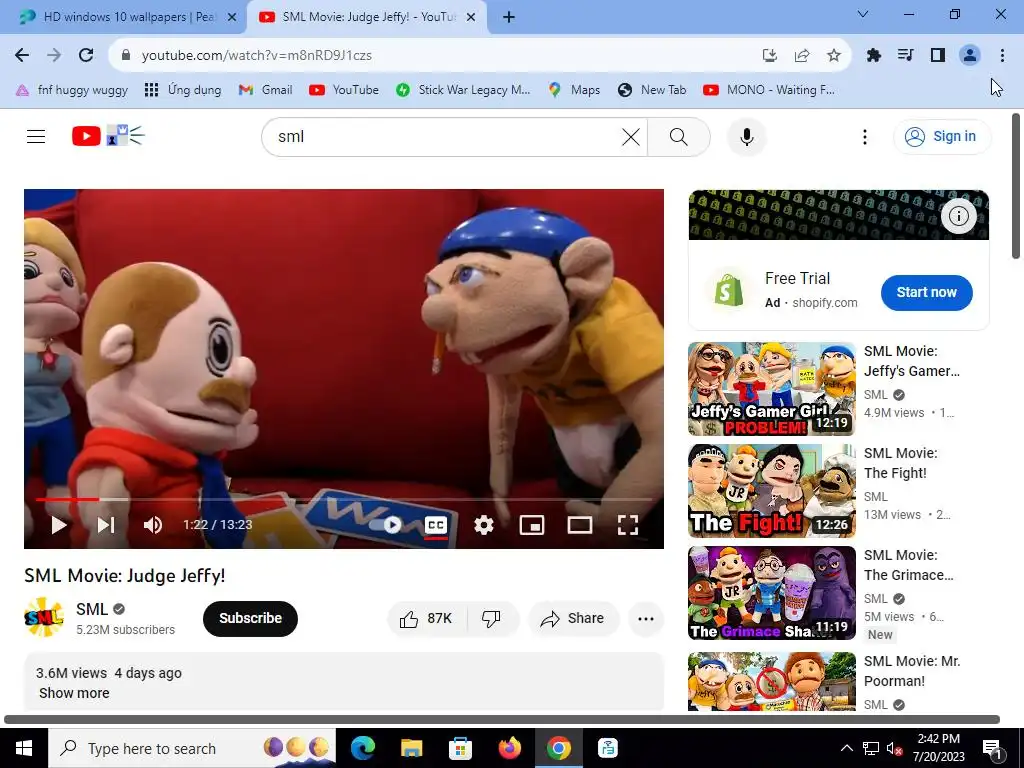The height and width of the screenshot is (768, 1024).
Task: Dislike the video
Action: pos(492,618)
